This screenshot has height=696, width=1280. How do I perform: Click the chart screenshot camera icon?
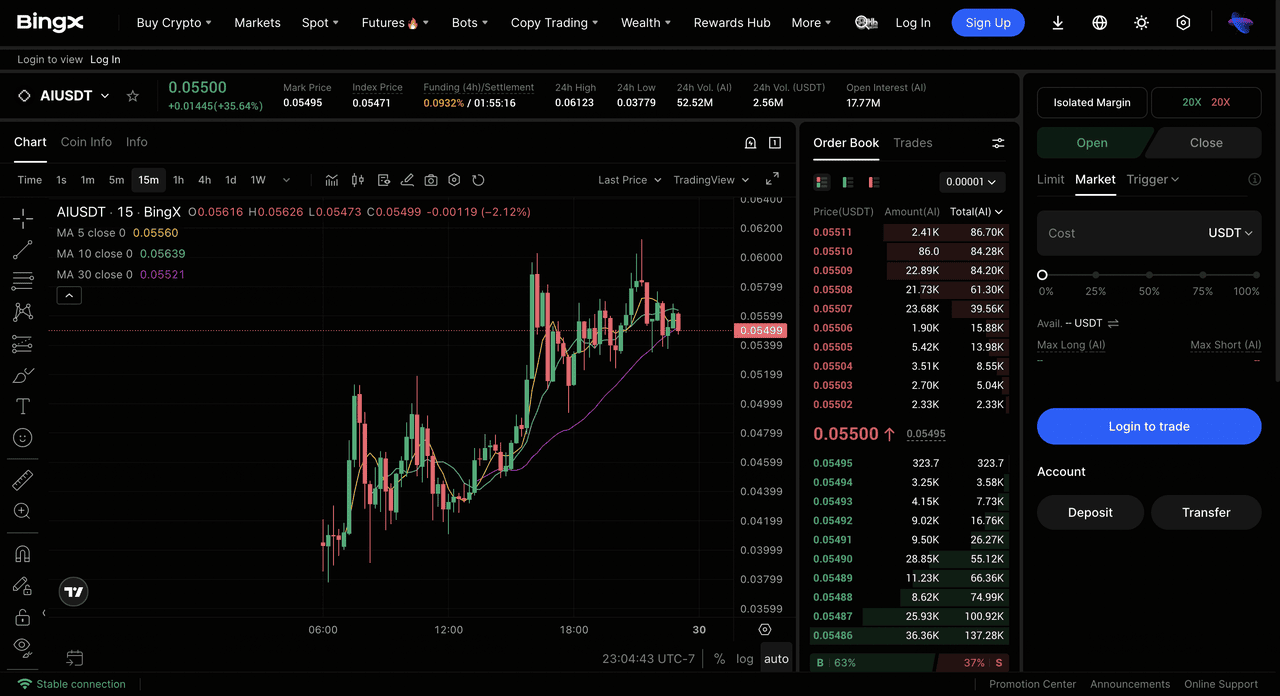[431, 180]
